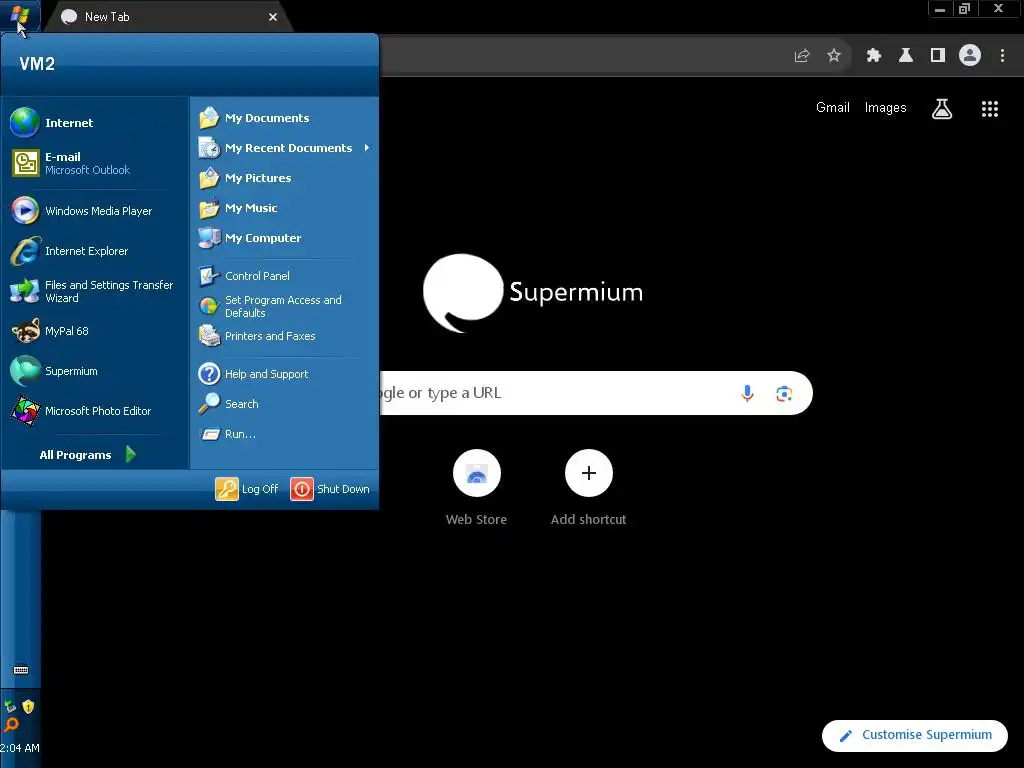Open Search Labs flask icon on page

coord(942,109)
